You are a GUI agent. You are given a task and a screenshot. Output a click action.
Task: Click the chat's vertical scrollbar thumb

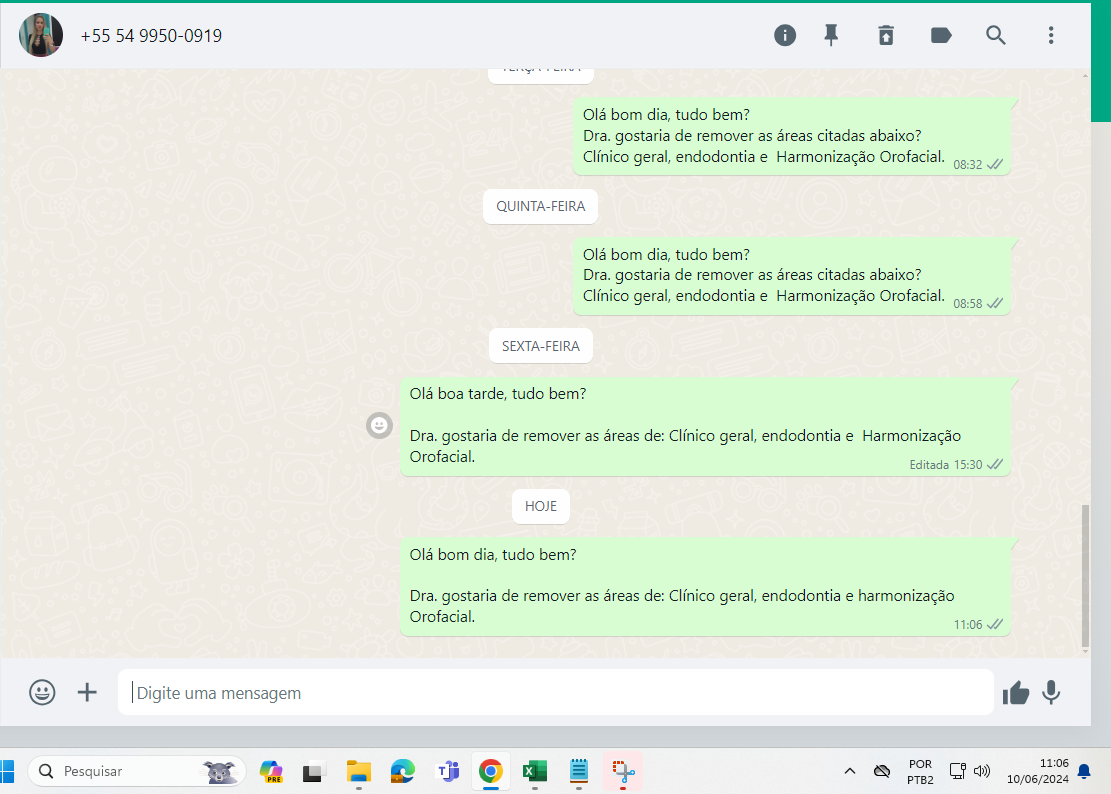(x=1085, y=575)
